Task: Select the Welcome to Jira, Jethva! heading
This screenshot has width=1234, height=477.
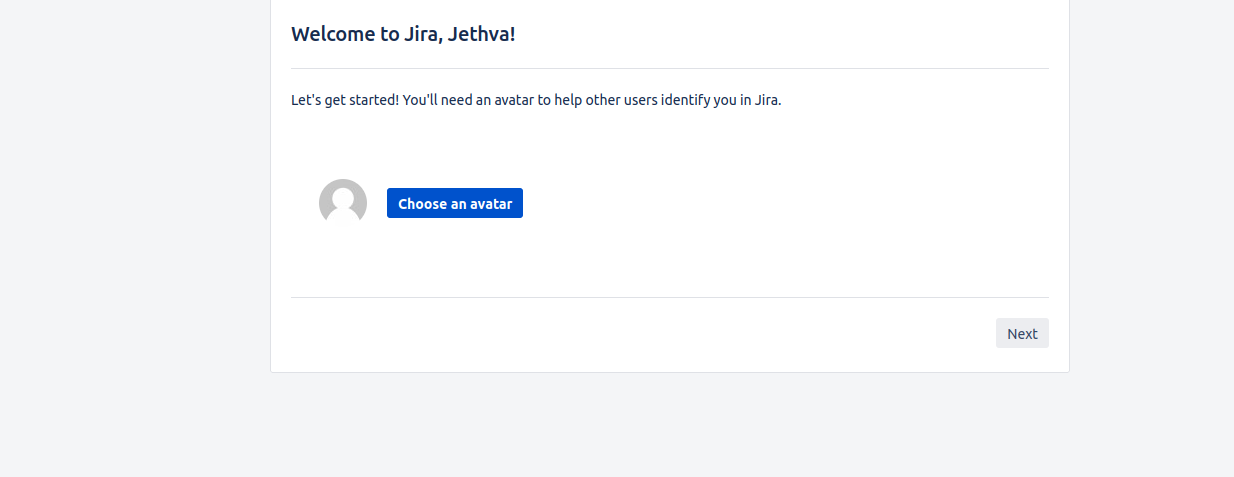Action: coord(403,34)
